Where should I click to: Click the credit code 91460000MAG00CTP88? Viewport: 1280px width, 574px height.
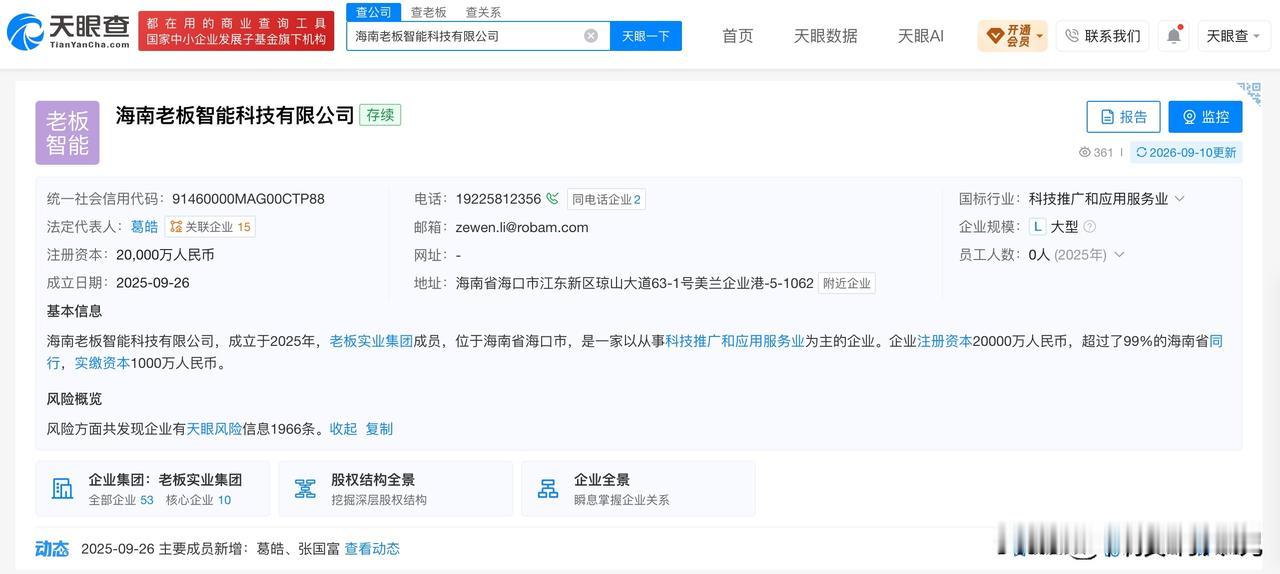[x=248, y=199]
